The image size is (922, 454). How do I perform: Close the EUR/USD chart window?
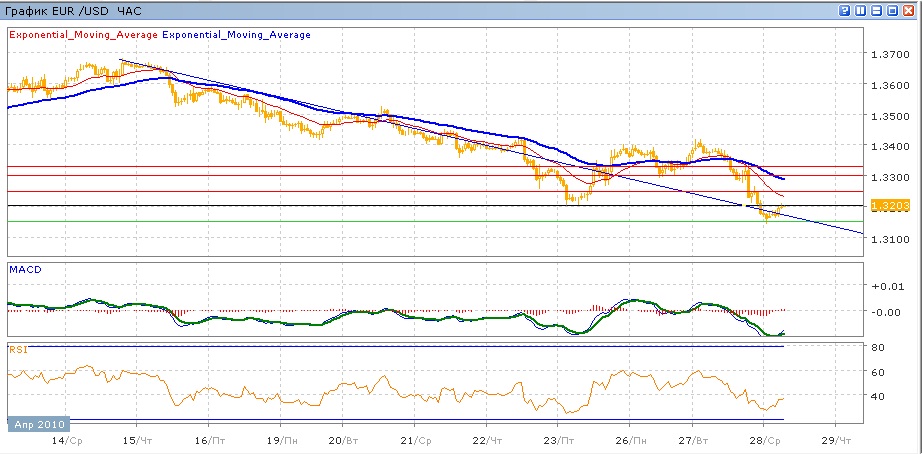point(909,10)
